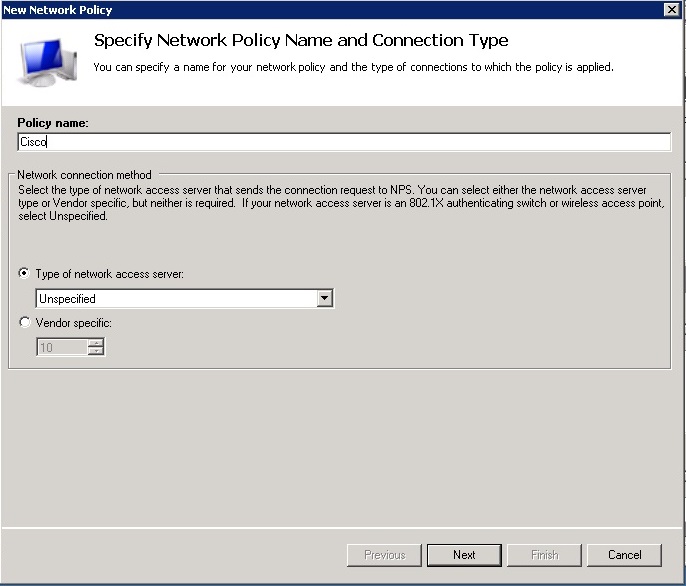
Task: Click the Finish button
Action: [544, 555]
